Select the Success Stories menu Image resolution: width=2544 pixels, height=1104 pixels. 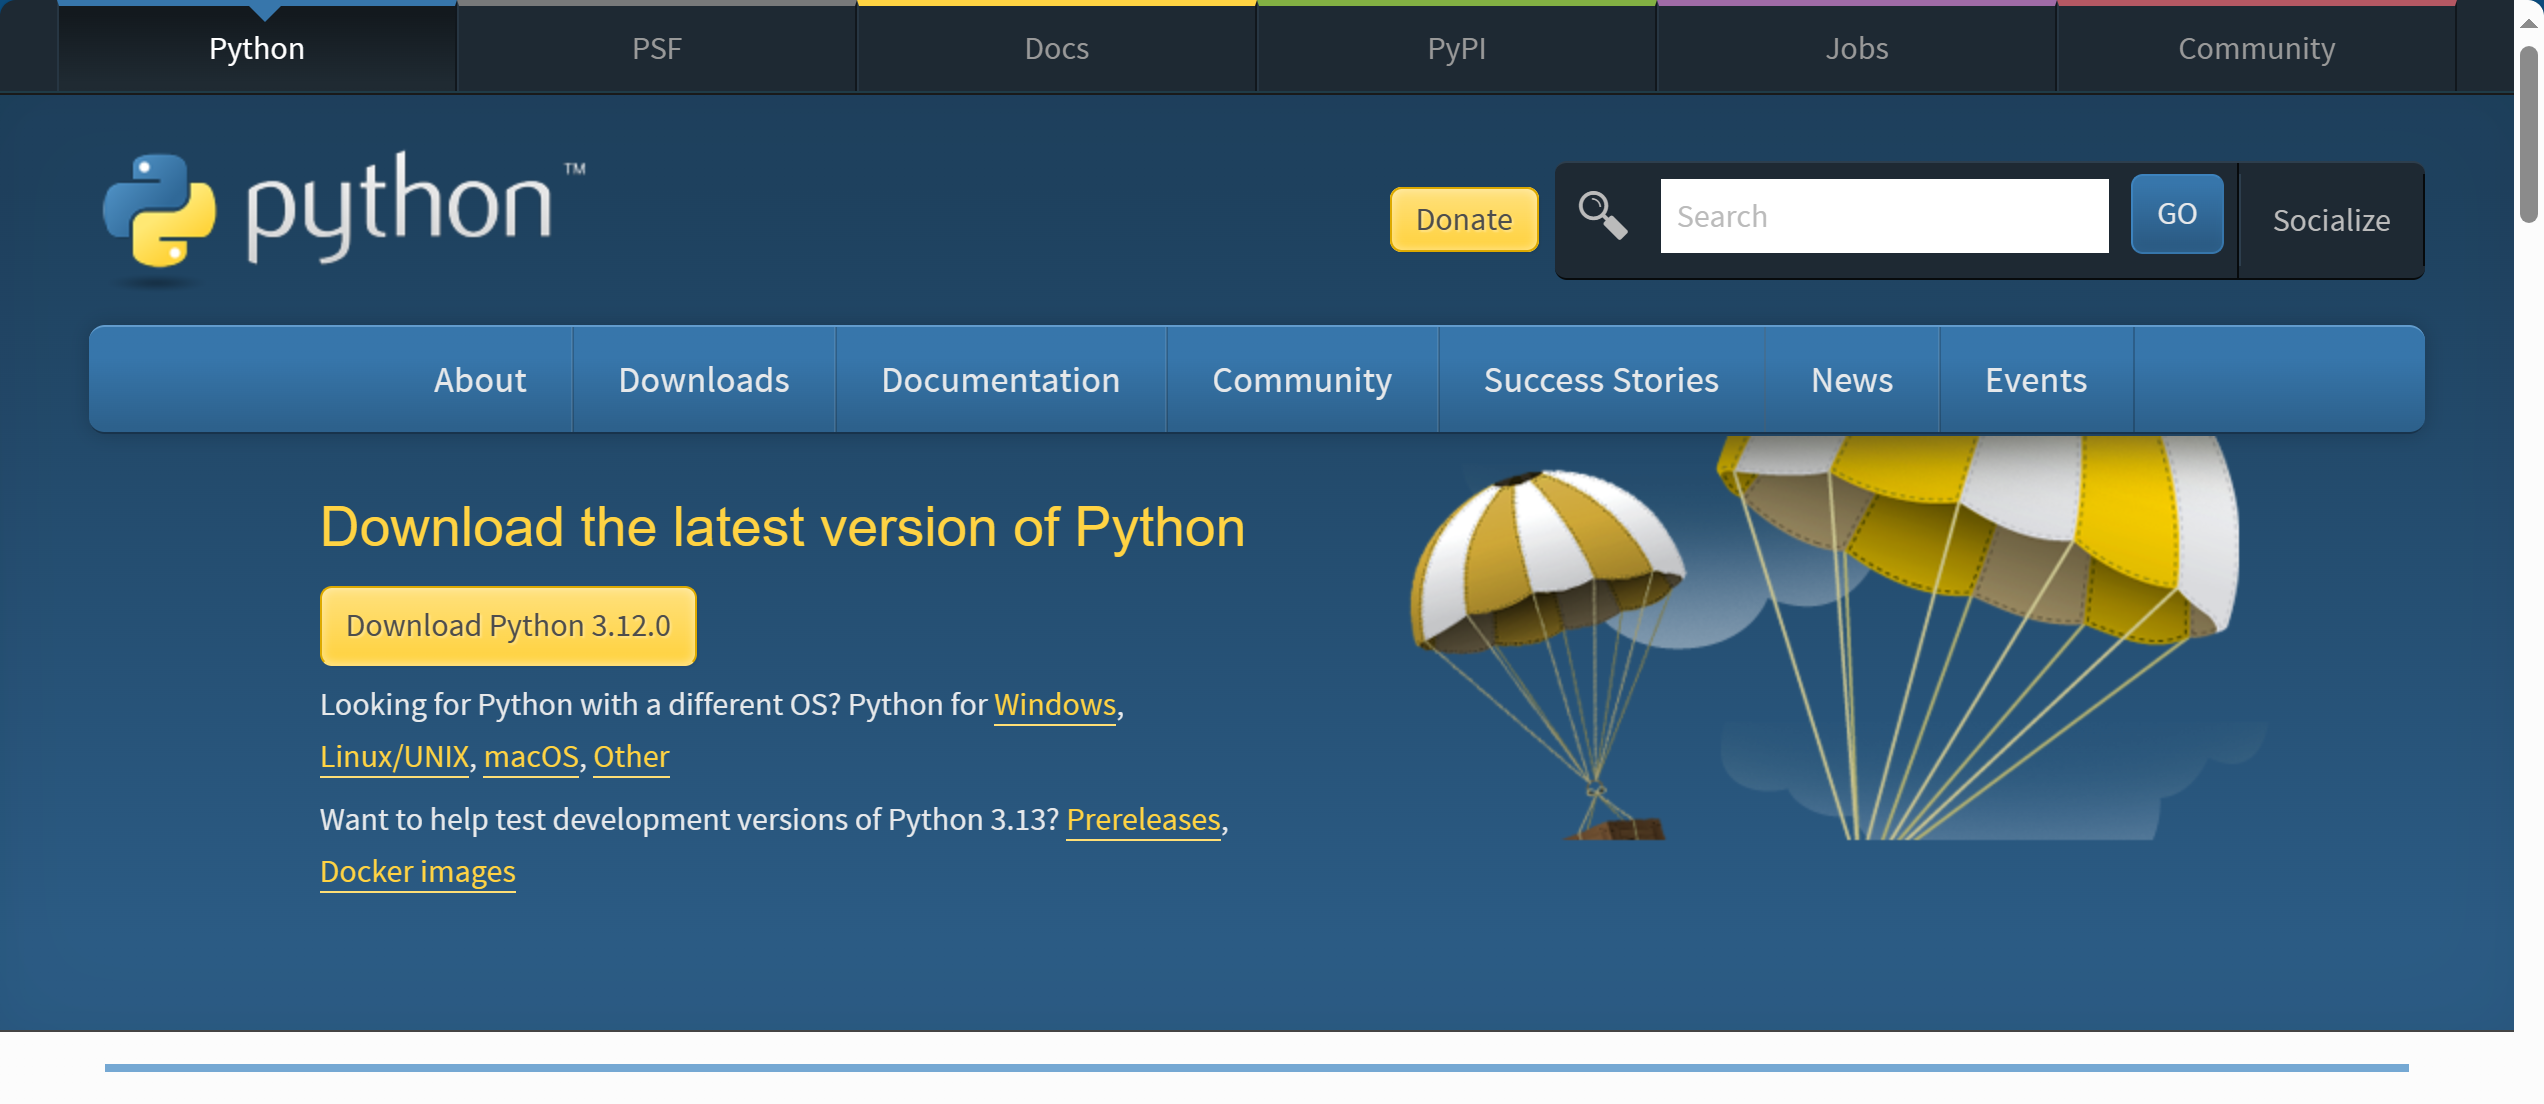pos(1601,380)
